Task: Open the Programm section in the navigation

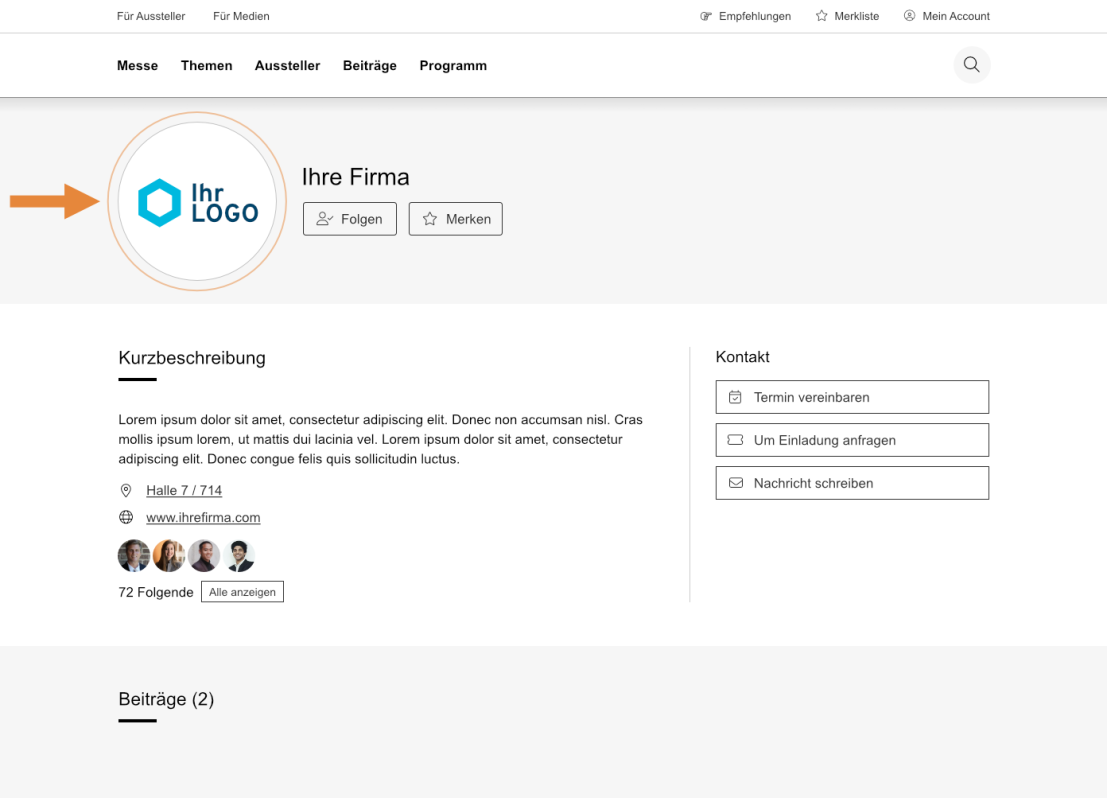Action: pos(453,65)
